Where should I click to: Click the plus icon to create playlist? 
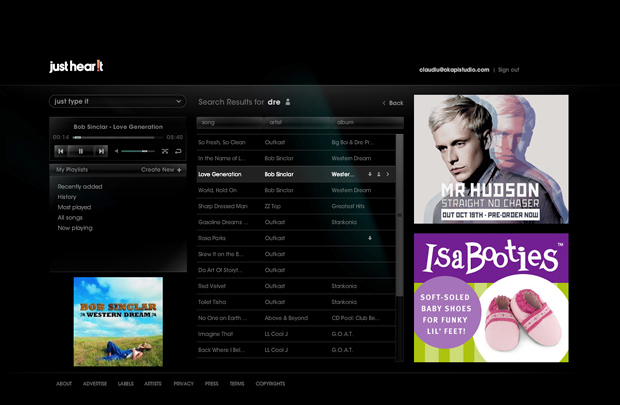click(180, 170)
